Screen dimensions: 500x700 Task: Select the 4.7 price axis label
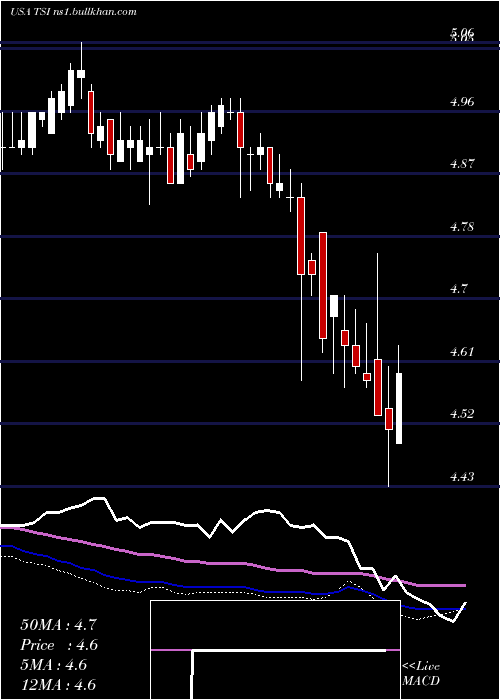click(459, 289)
